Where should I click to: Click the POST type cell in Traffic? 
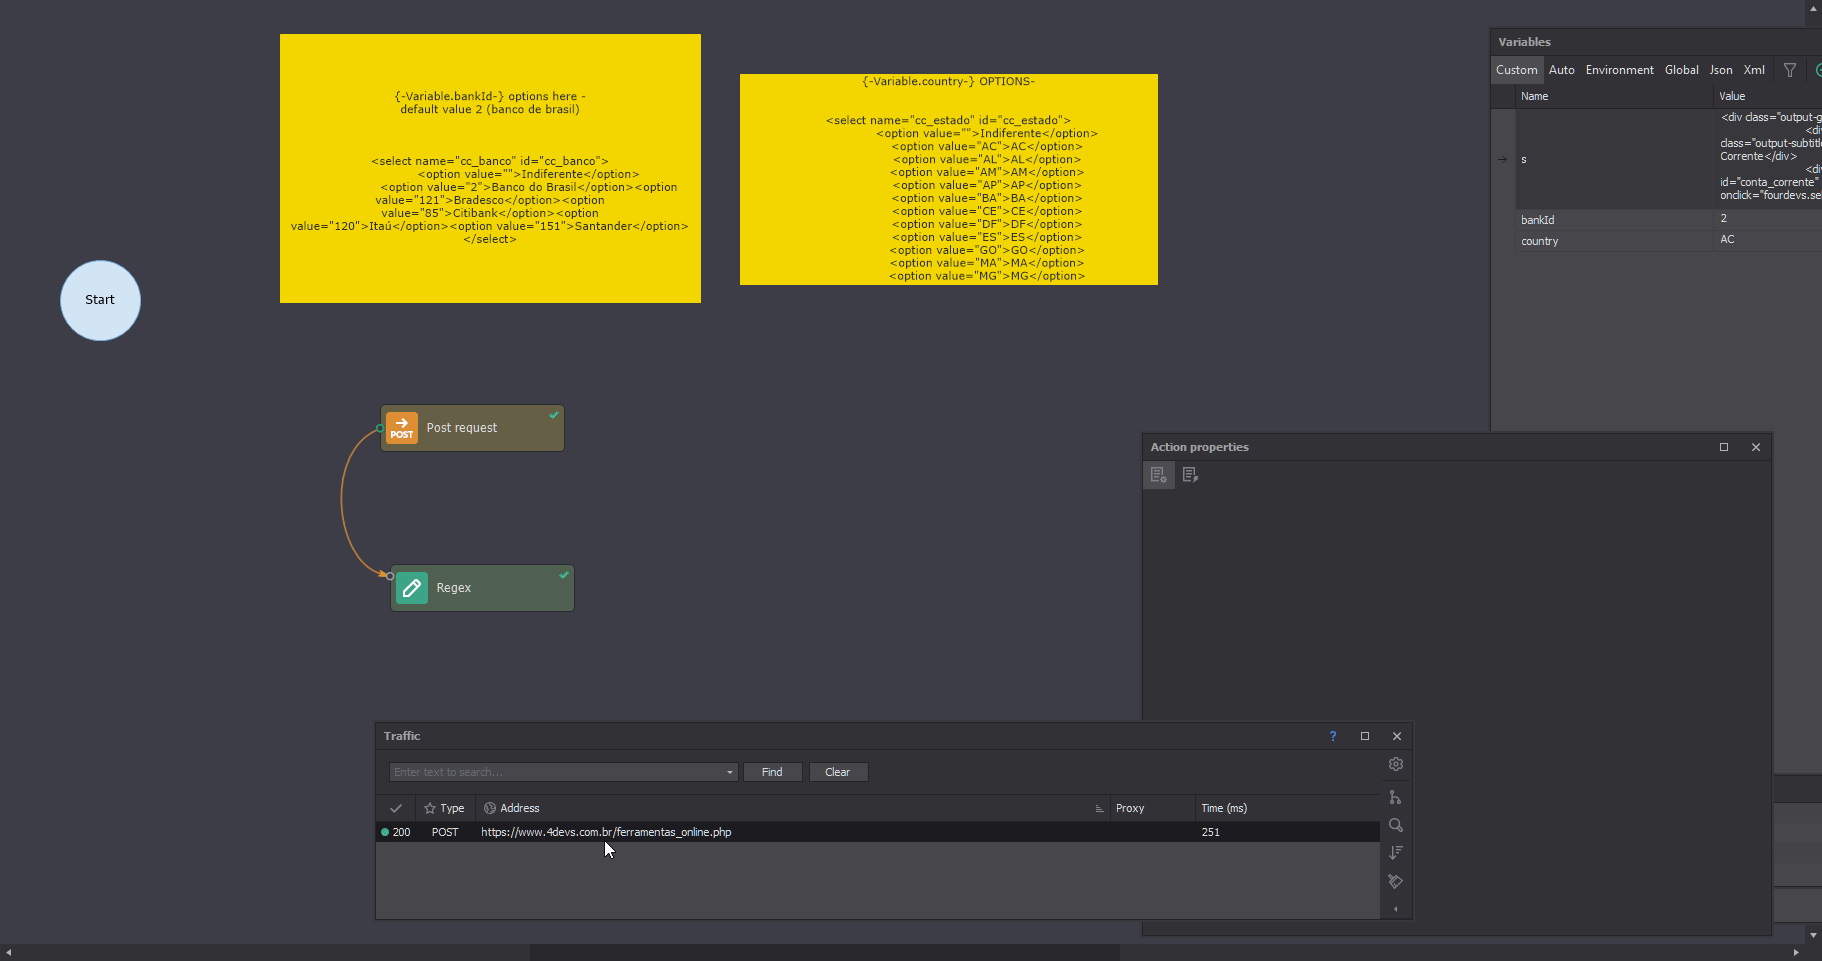click(x=445, y=832)
